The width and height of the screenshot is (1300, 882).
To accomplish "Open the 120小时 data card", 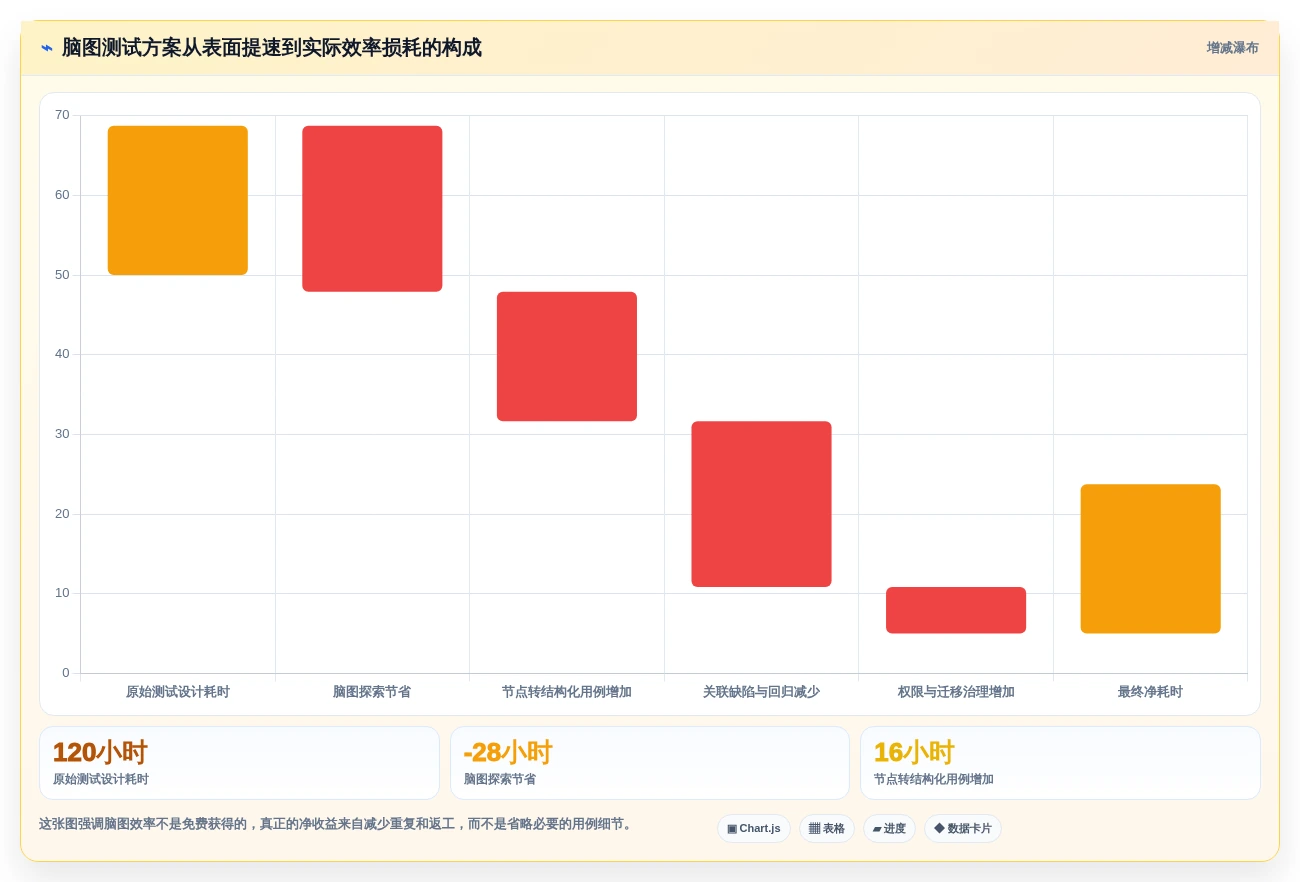I will coord(239,763).
